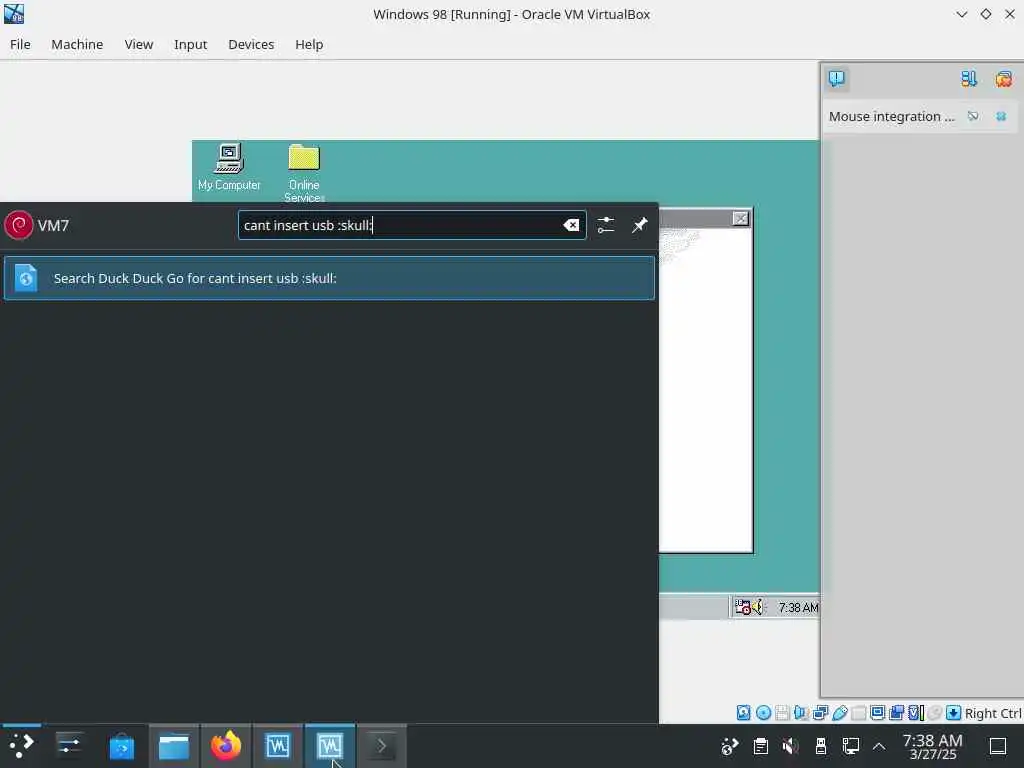Click the USB indicator in VirtualBox status bar

pos(840,713)
